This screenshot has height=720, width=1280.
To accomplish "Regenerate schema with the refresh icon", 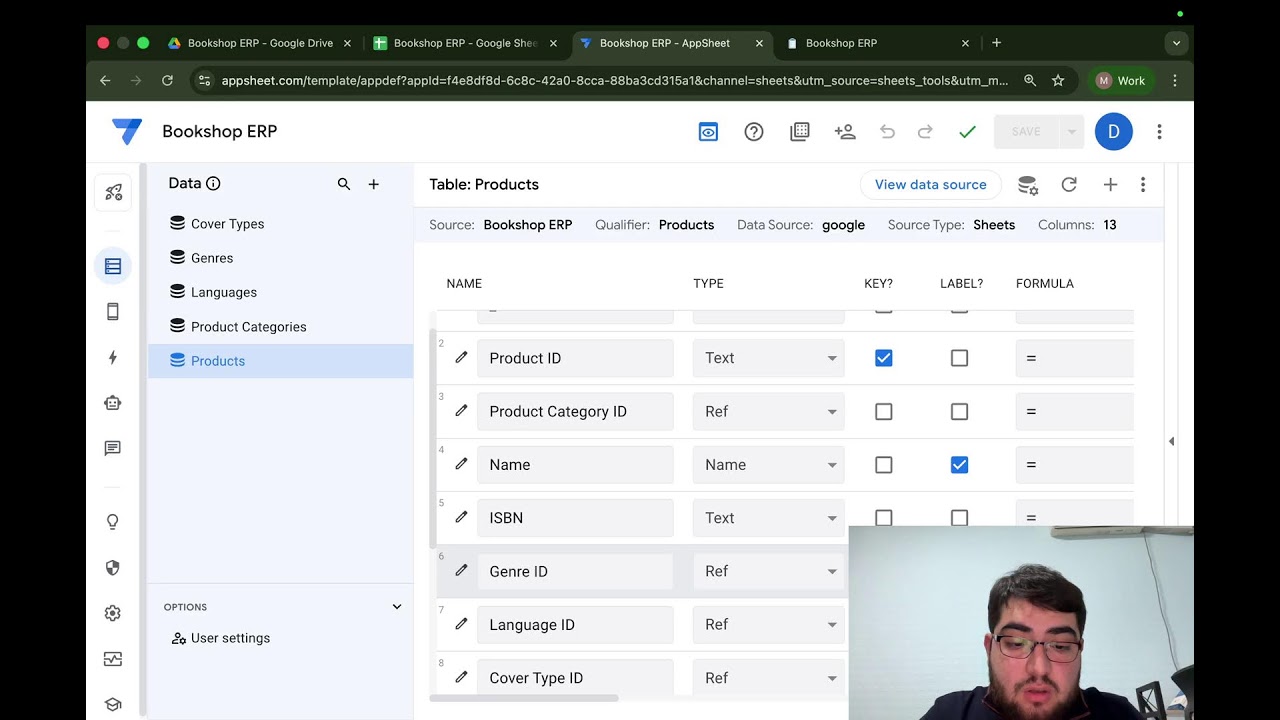I will pos(1069,185).
